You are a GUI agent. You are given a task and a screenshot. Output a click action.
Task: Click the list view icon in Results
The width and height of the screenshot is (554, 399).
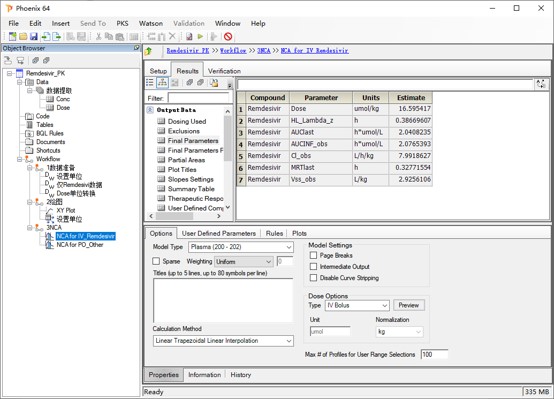[x=150, y=83]
